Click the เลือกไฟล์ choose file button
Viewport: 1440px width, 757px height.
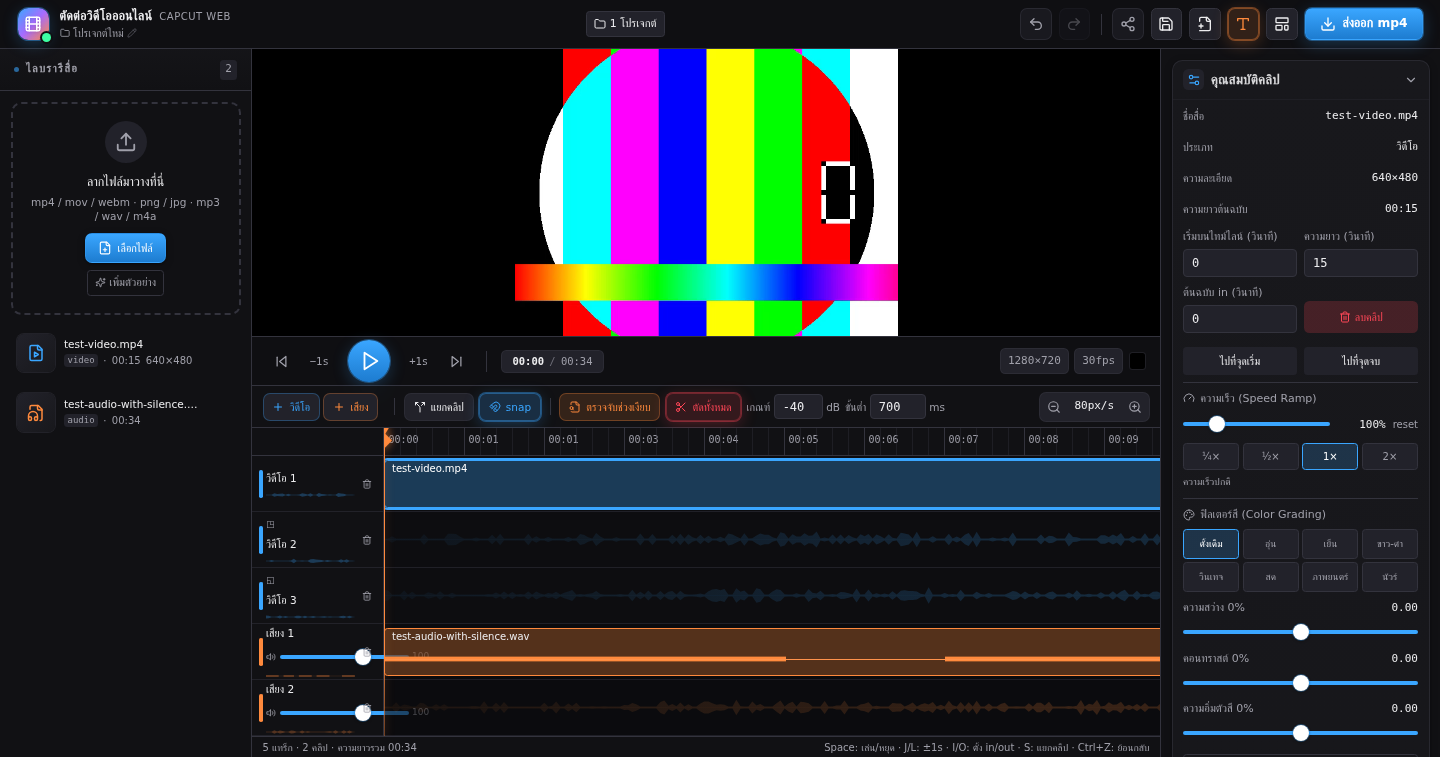(x=126, y=248)
